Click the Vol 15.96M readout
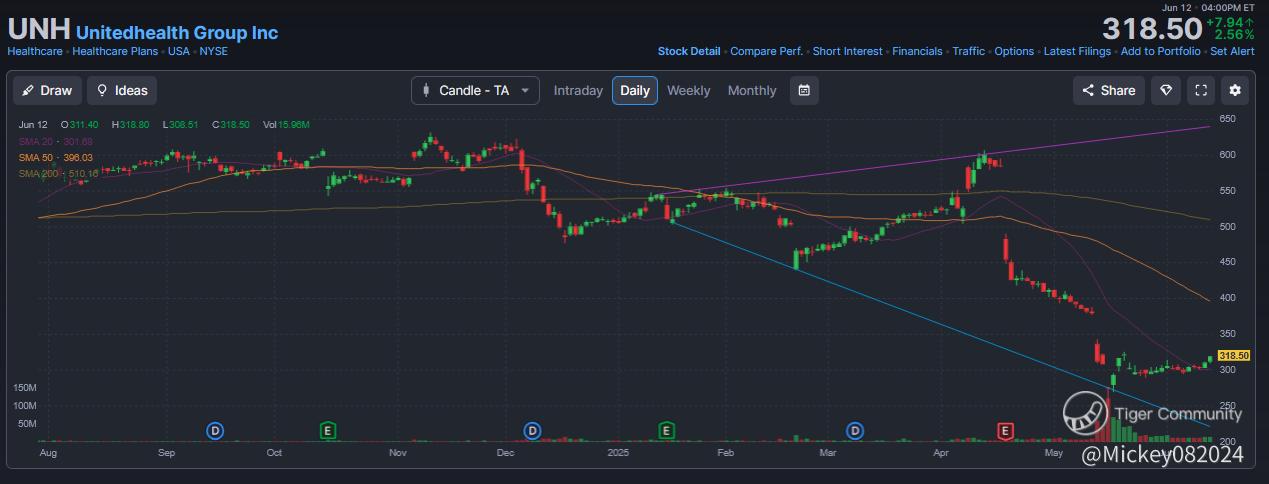The height and width of the screenshot is (484, 1269). point(286,125)
